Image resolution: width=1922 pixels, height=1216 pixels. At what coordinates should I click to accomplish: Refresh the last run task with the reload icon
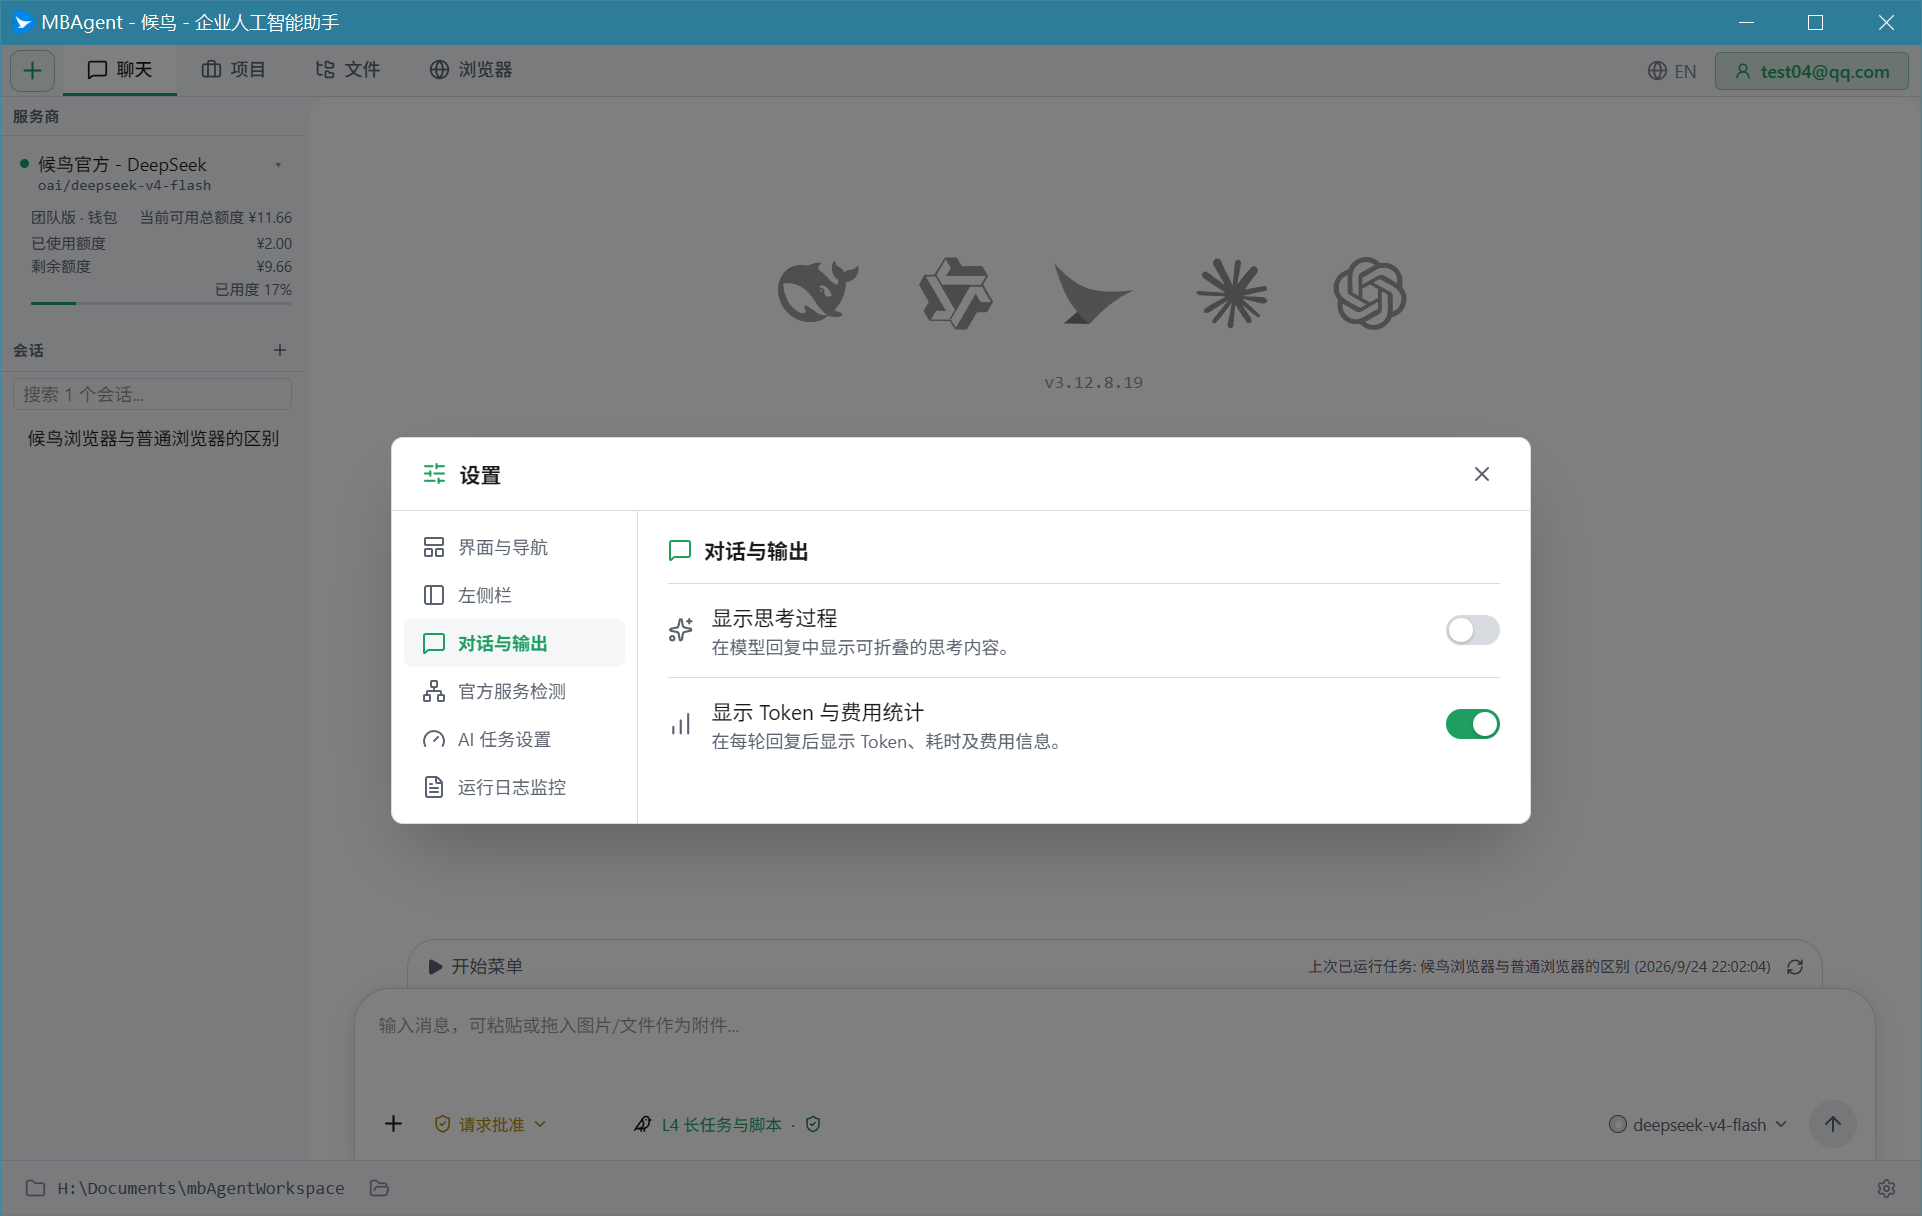coord(1795,967)
